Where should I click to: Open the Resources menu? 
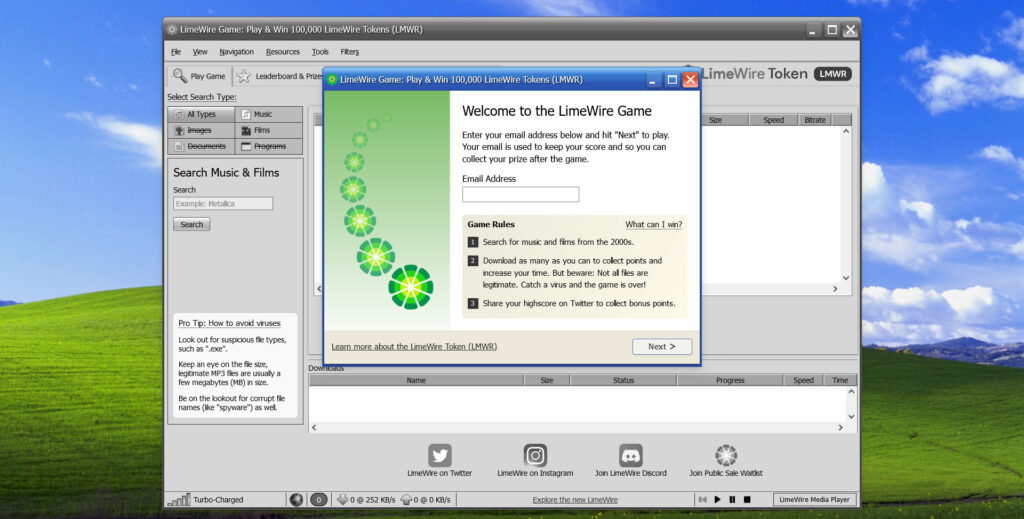(x=283, y=52)
